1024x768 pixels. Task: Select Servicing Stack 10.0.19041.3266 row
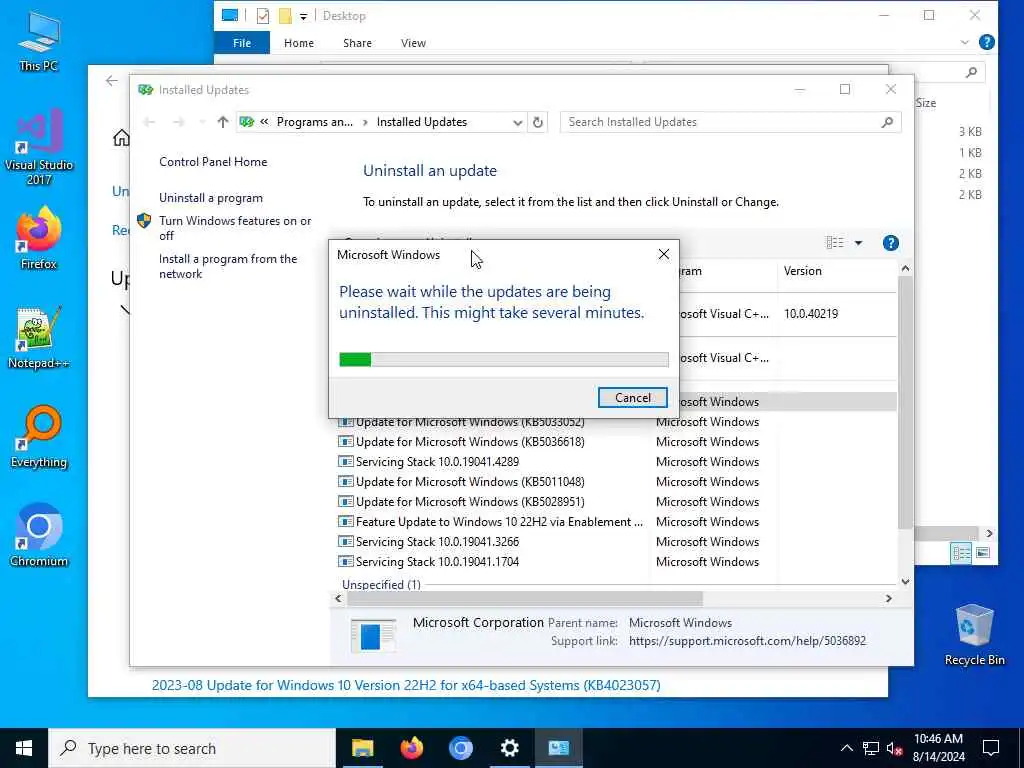click(x=616, y=542)
